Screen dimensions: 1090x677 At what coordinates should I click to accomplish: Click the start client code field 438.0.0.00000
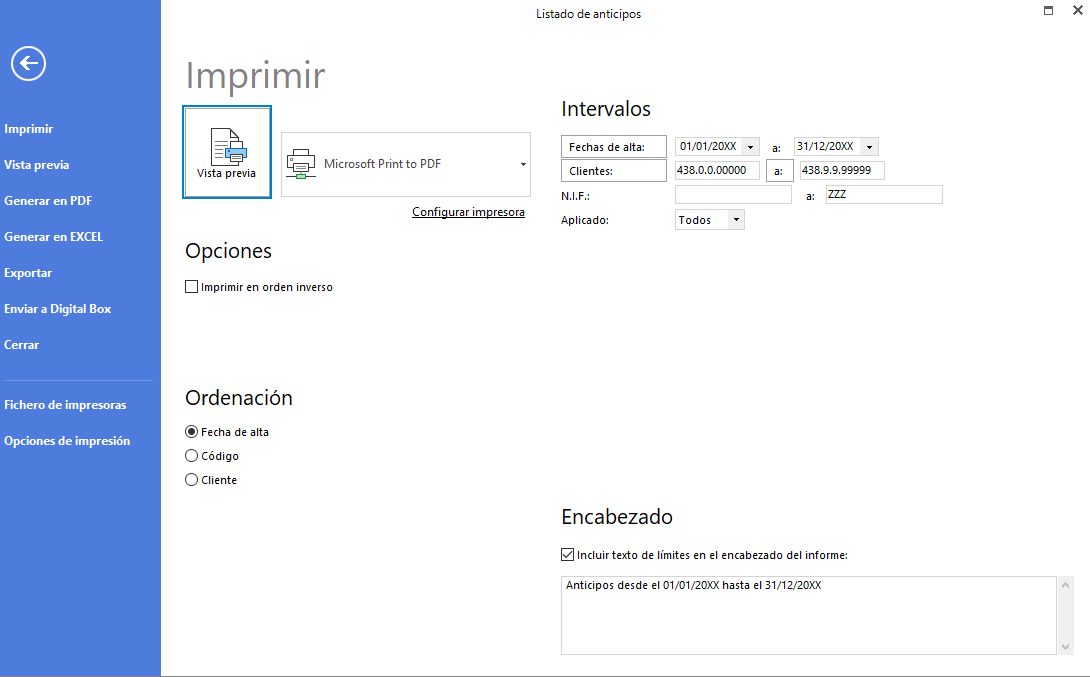pos(717,170)
